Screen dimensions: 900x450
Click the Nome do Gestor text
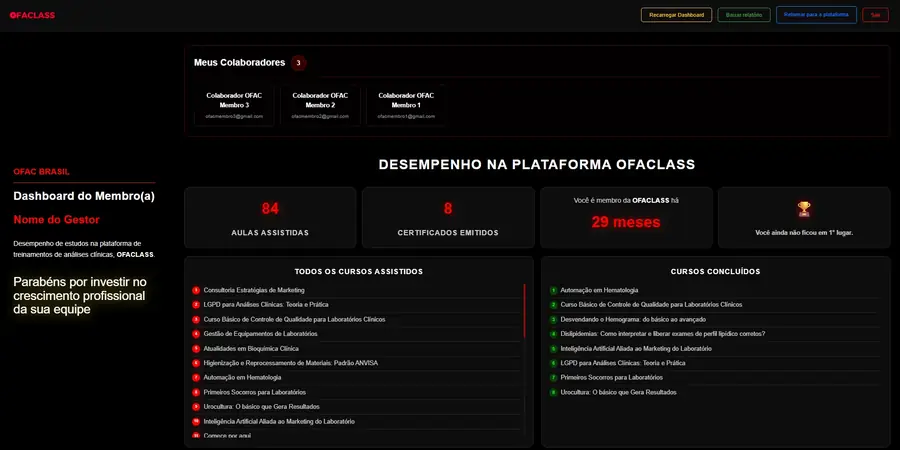point(56,220)
